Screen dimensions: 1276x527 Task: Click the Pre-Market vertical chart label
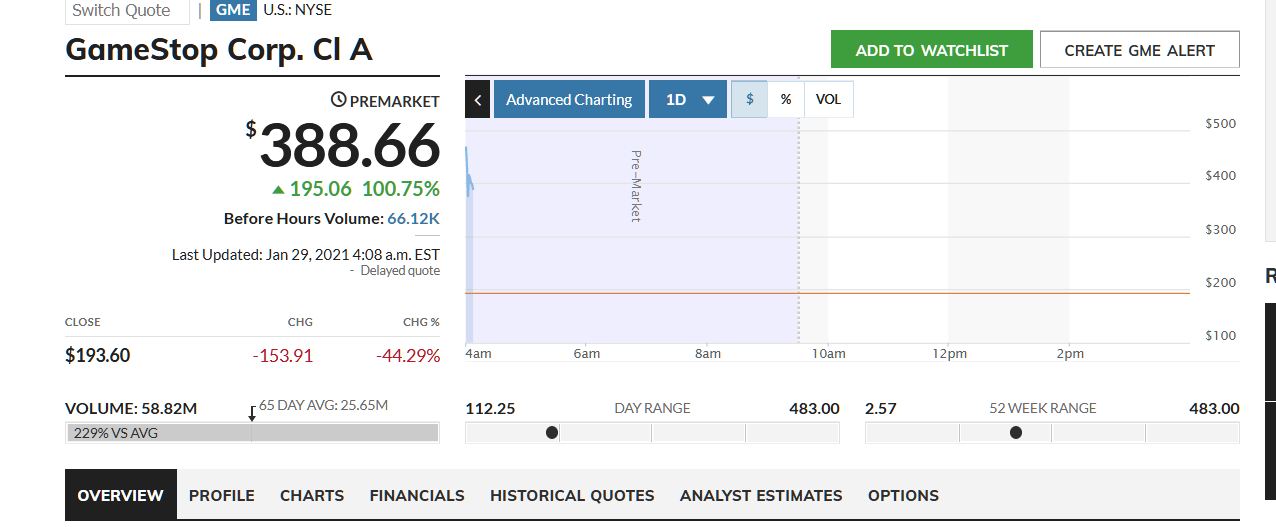[636, 185]
